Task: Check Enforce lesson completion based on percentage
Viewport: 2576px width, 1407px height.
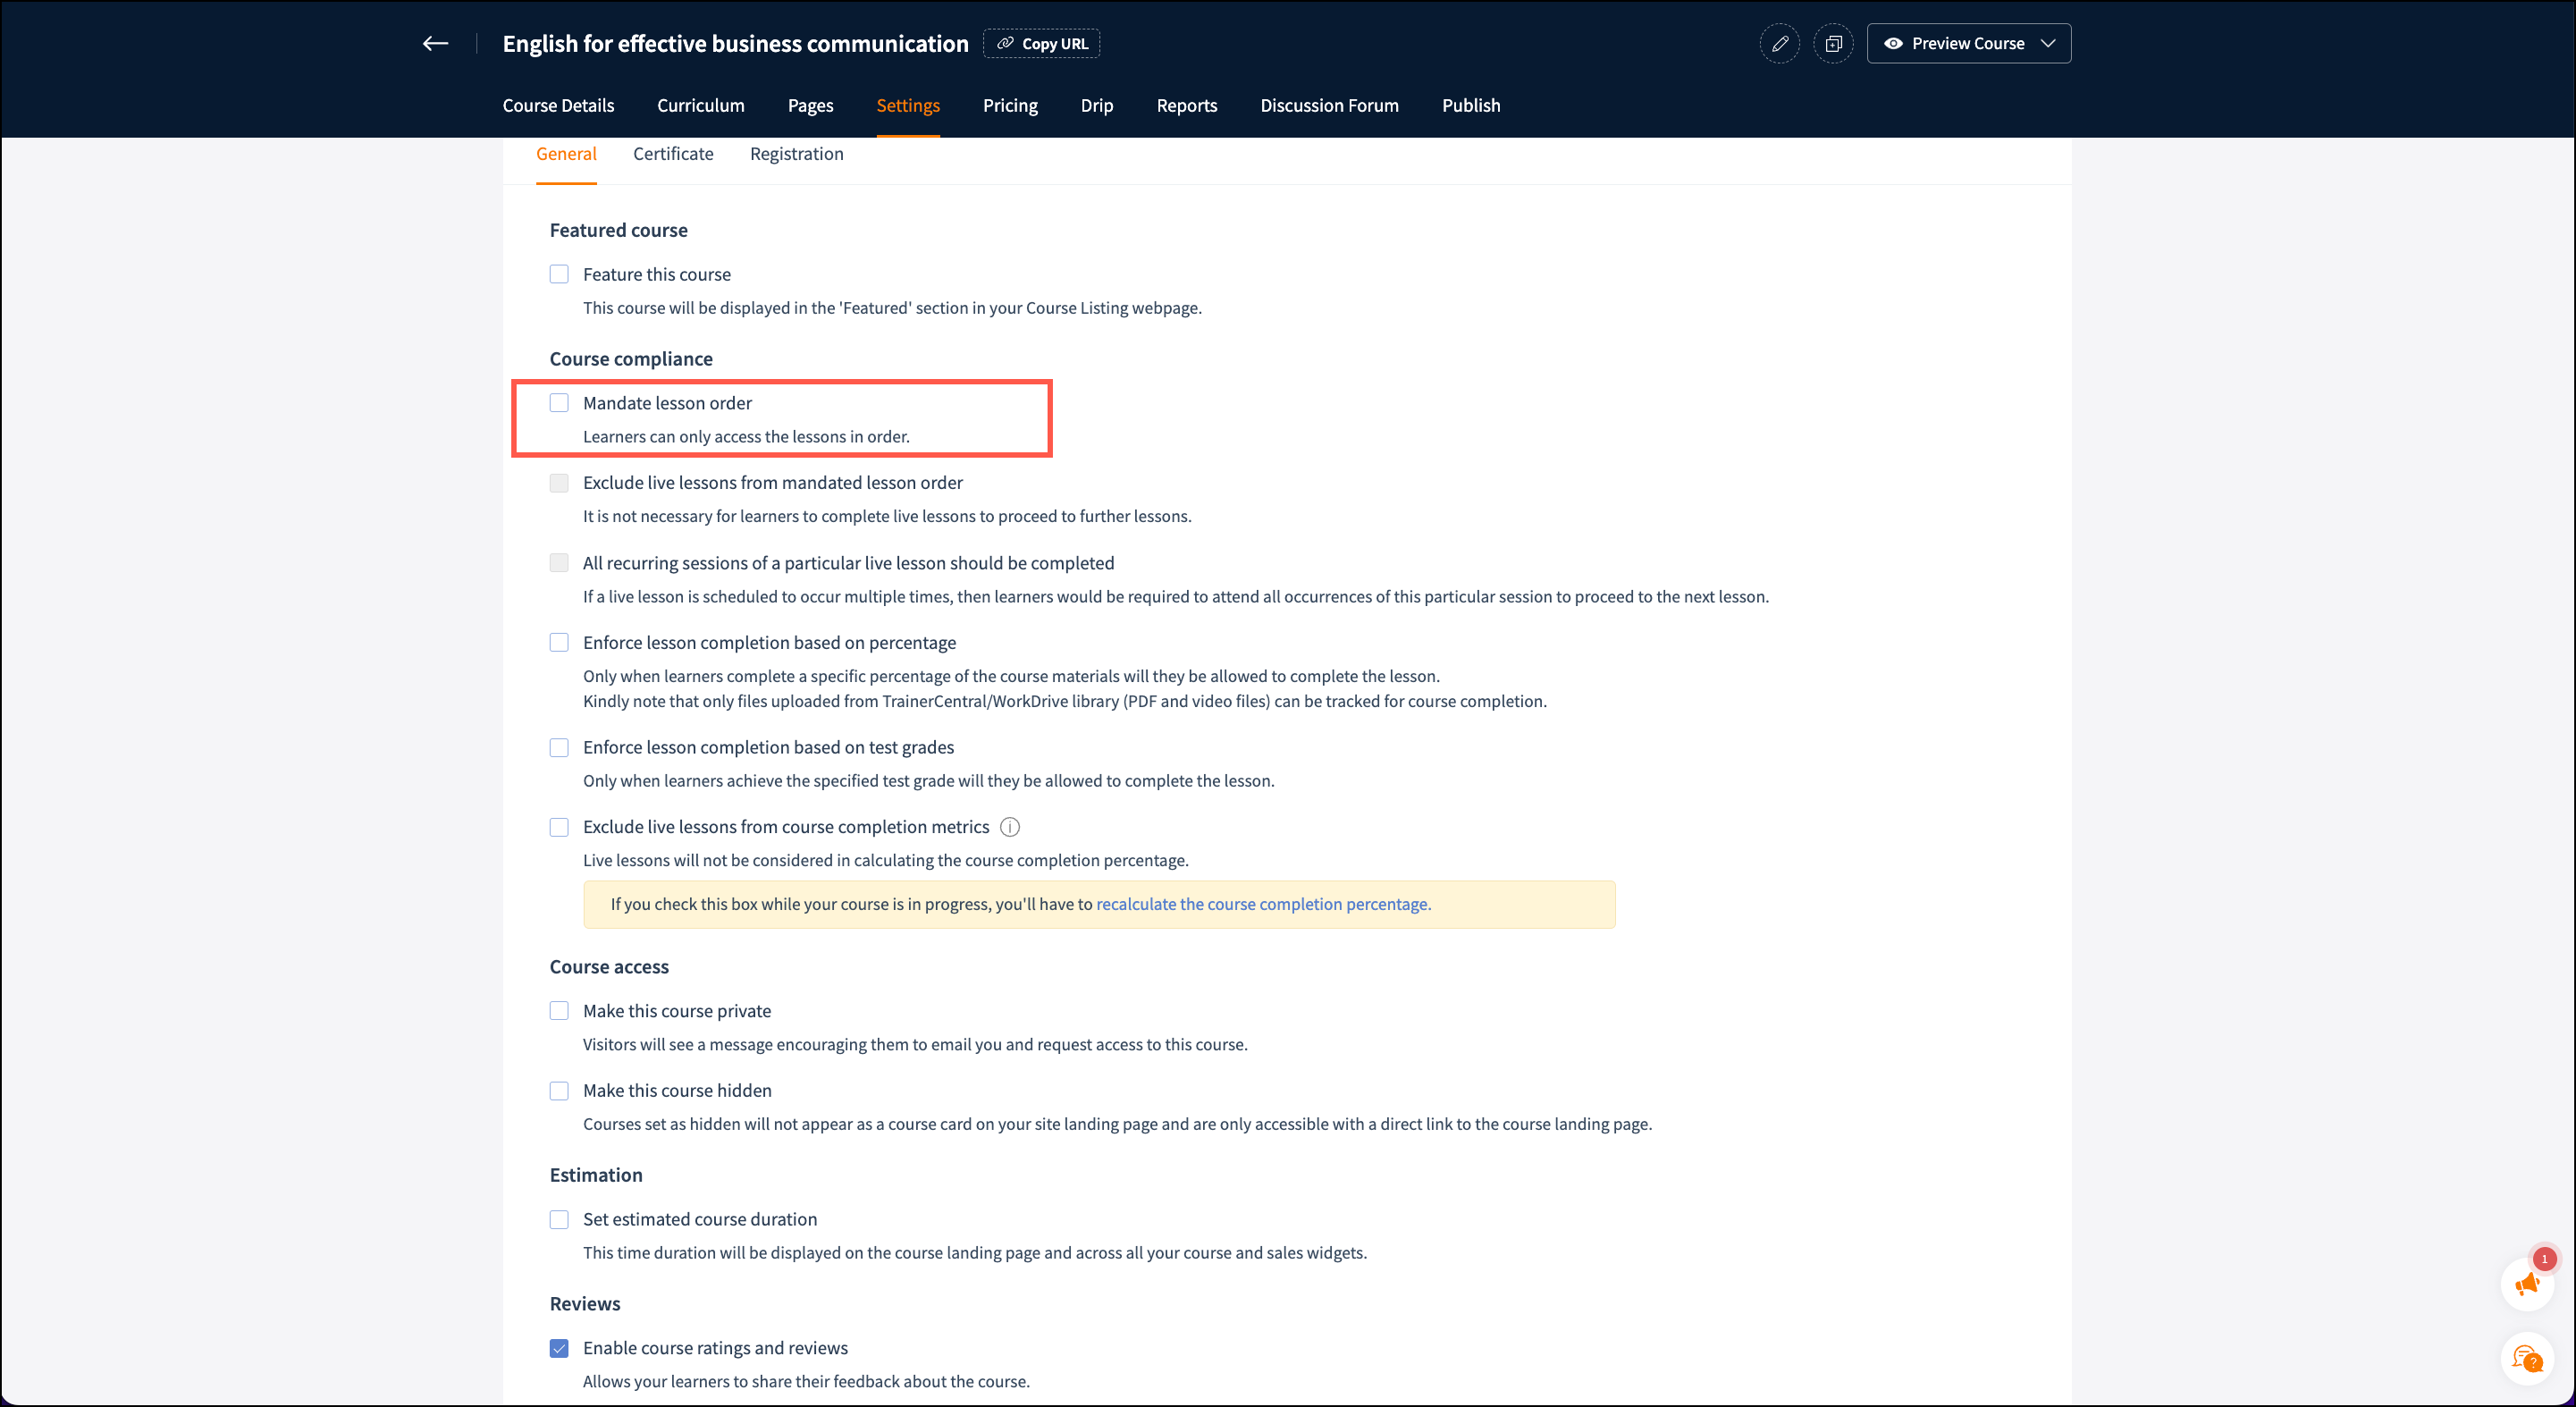Action: (x=559, y=643)
